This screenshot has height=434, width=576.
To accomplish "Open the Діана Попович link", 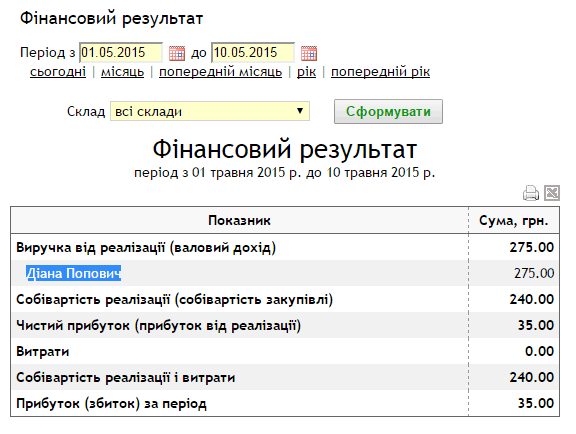I will [x=73, y=273].
